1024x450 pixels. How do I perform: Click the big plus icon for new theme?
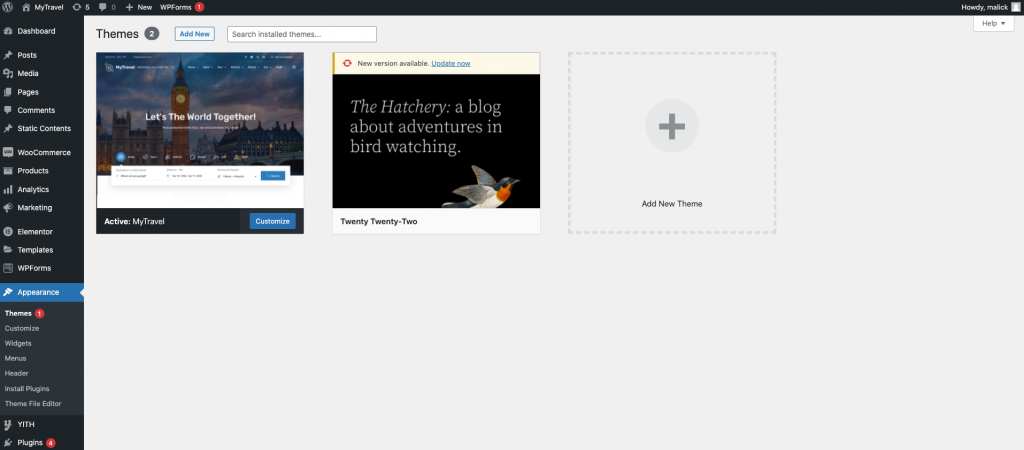pos(672,126)
